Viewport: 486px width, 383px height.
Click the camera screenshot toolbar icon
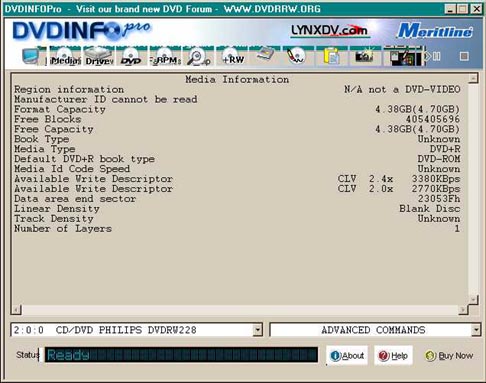[x=364, y=56]
